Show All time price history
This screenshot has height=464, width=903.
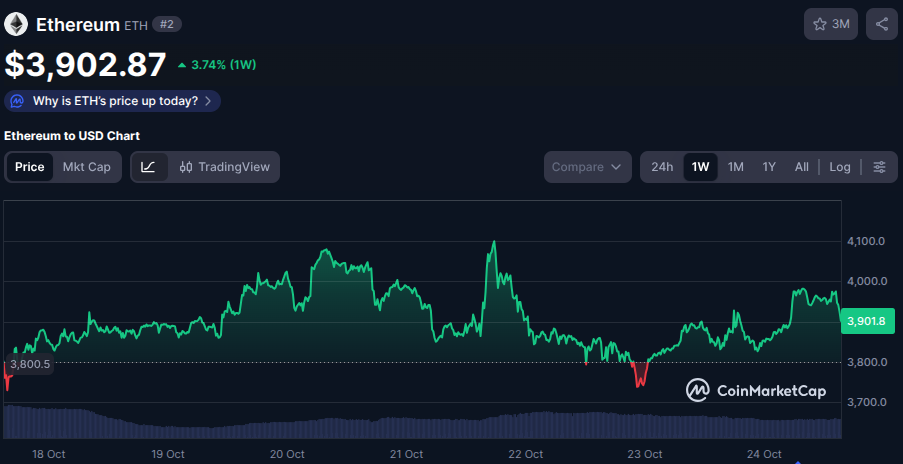801,167
